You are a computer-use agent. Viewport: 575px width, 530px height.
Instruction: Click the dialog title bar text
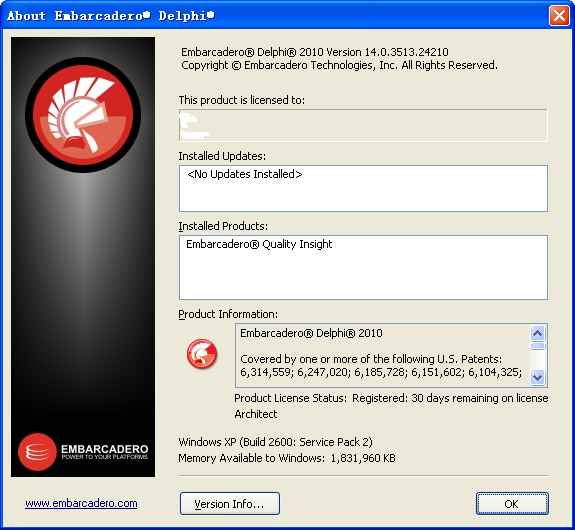click(x=111, y=16)
